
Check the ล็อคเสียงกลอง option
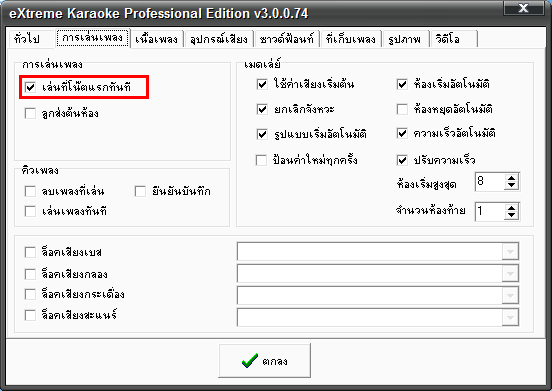click(x=30, y=274)
